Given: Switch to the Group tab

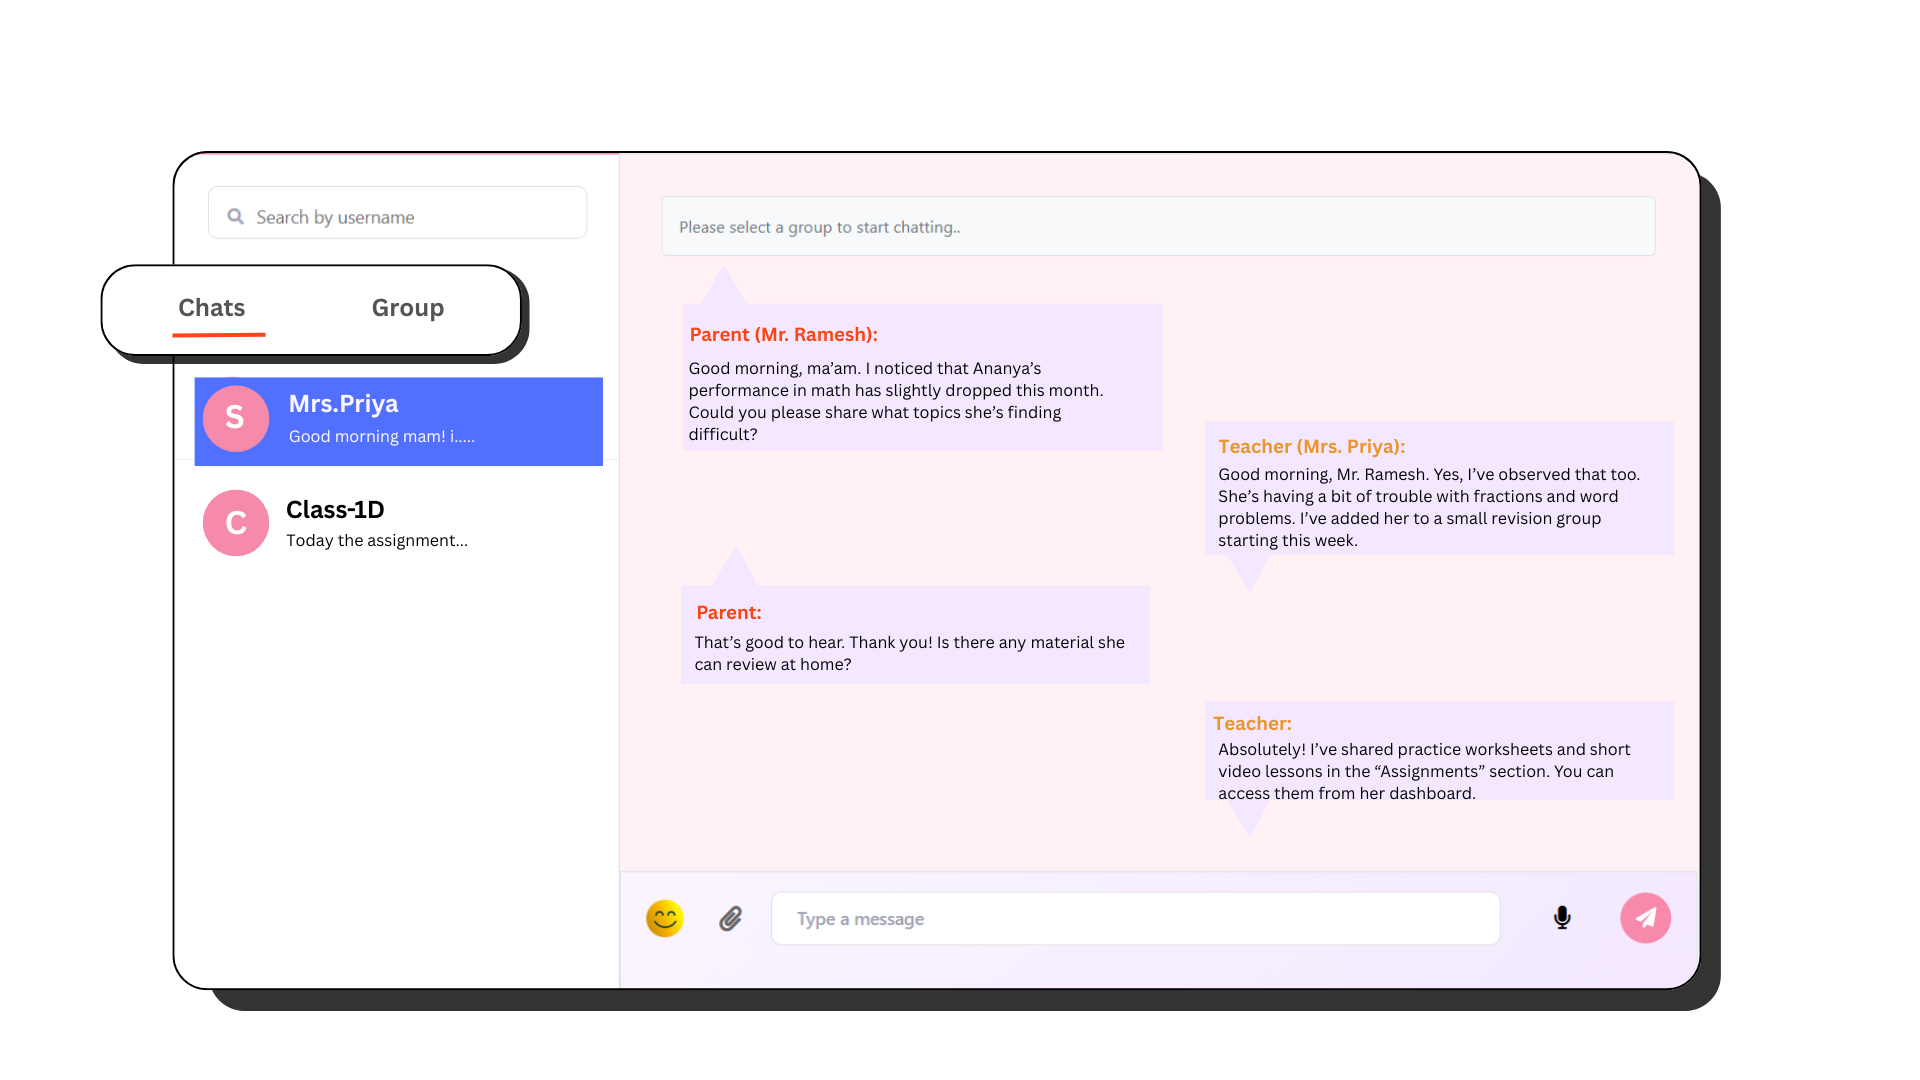Looking at the screenshot, I should (408, 308).
